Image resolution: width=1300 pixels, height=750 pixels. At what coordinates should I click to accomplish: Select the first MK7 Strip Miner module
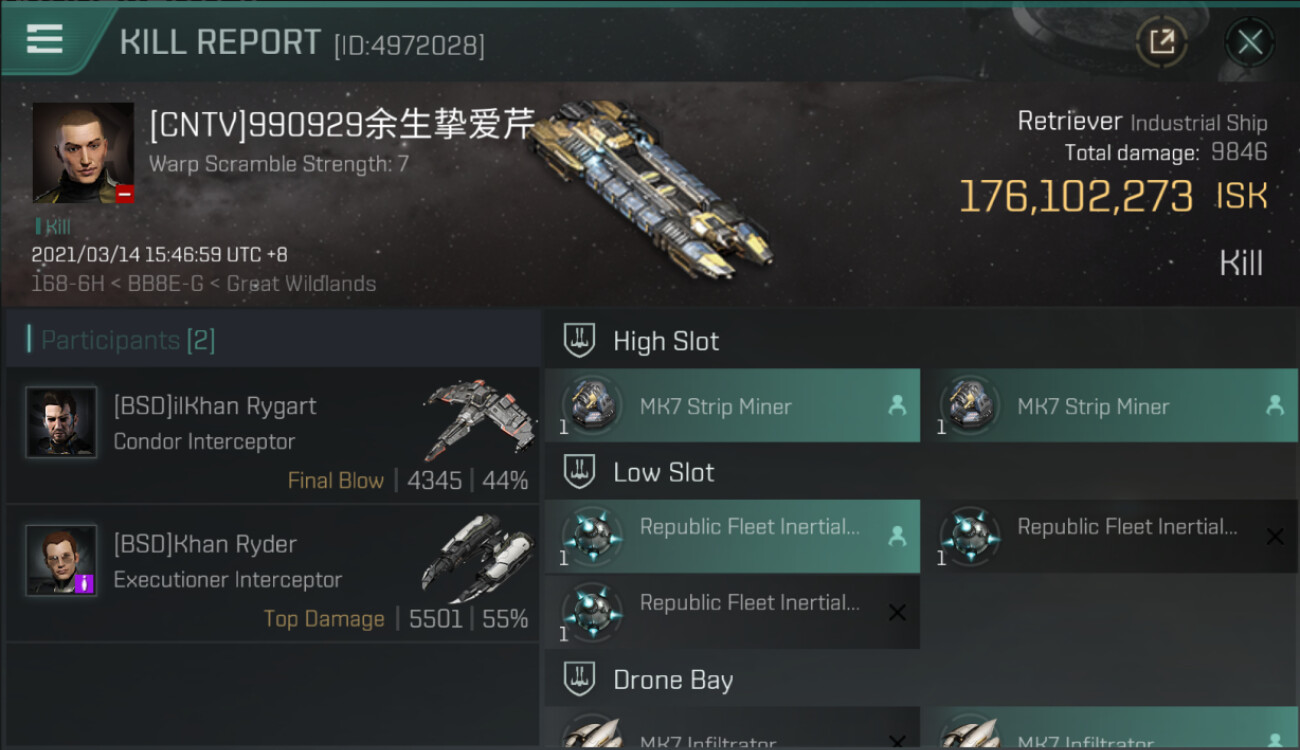point(732,406)
